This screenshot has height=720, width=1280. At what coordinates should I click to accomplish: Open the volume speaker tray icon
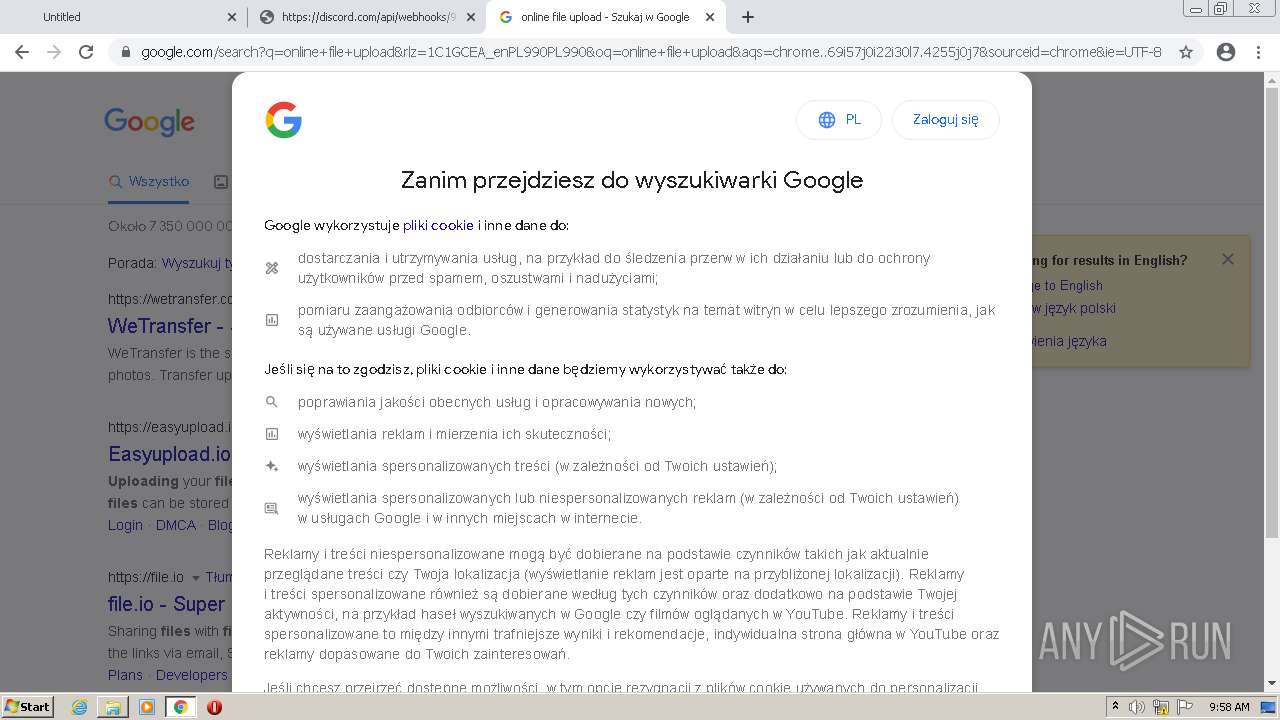(1137, 707)
